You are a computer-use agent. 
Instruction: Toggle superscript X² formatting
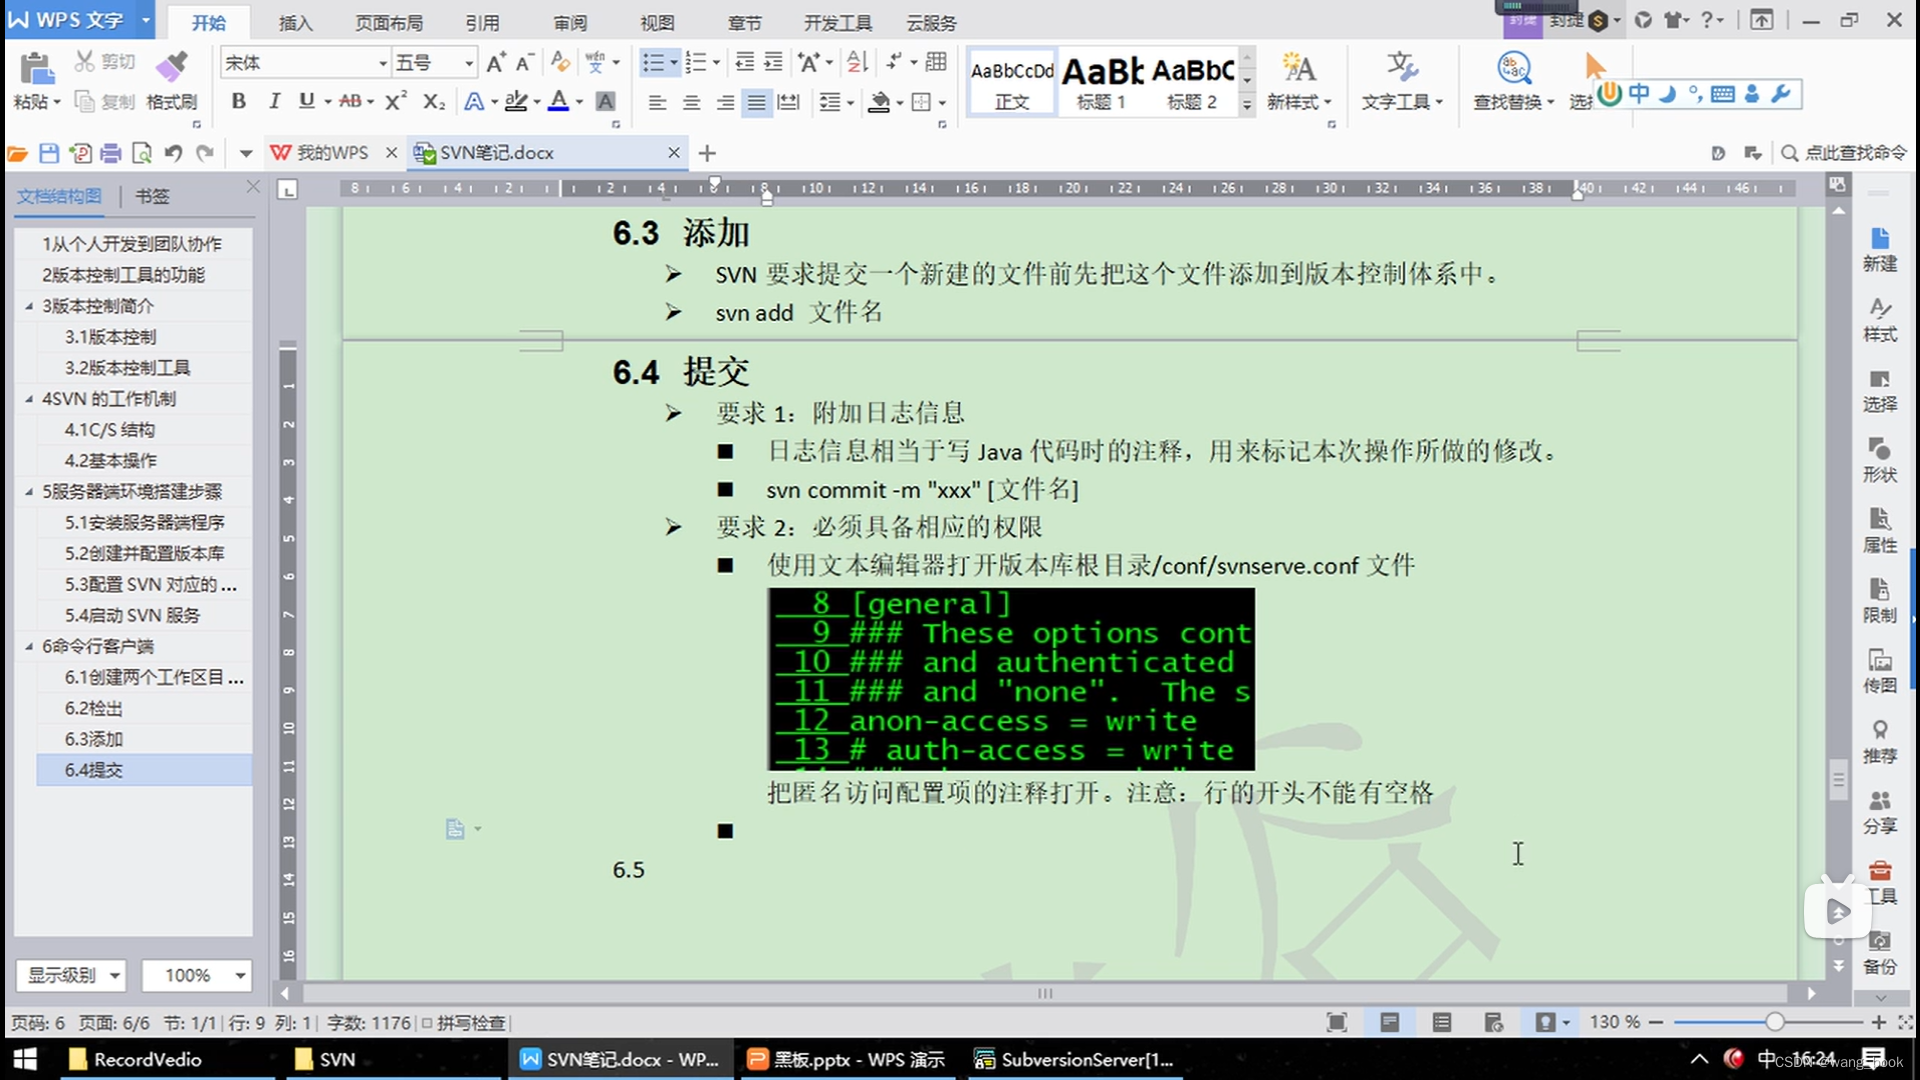click(396, 101)
